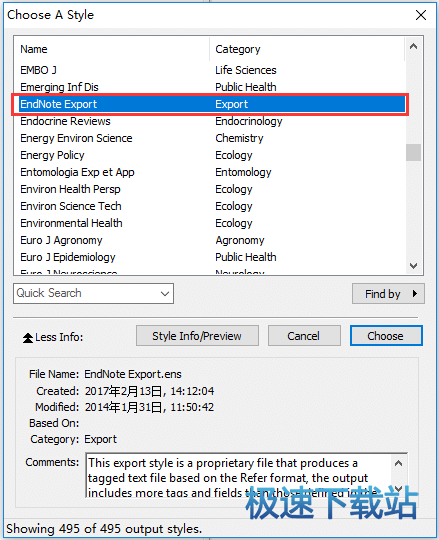Collapse details with Less Info arrow

(28, 338)
